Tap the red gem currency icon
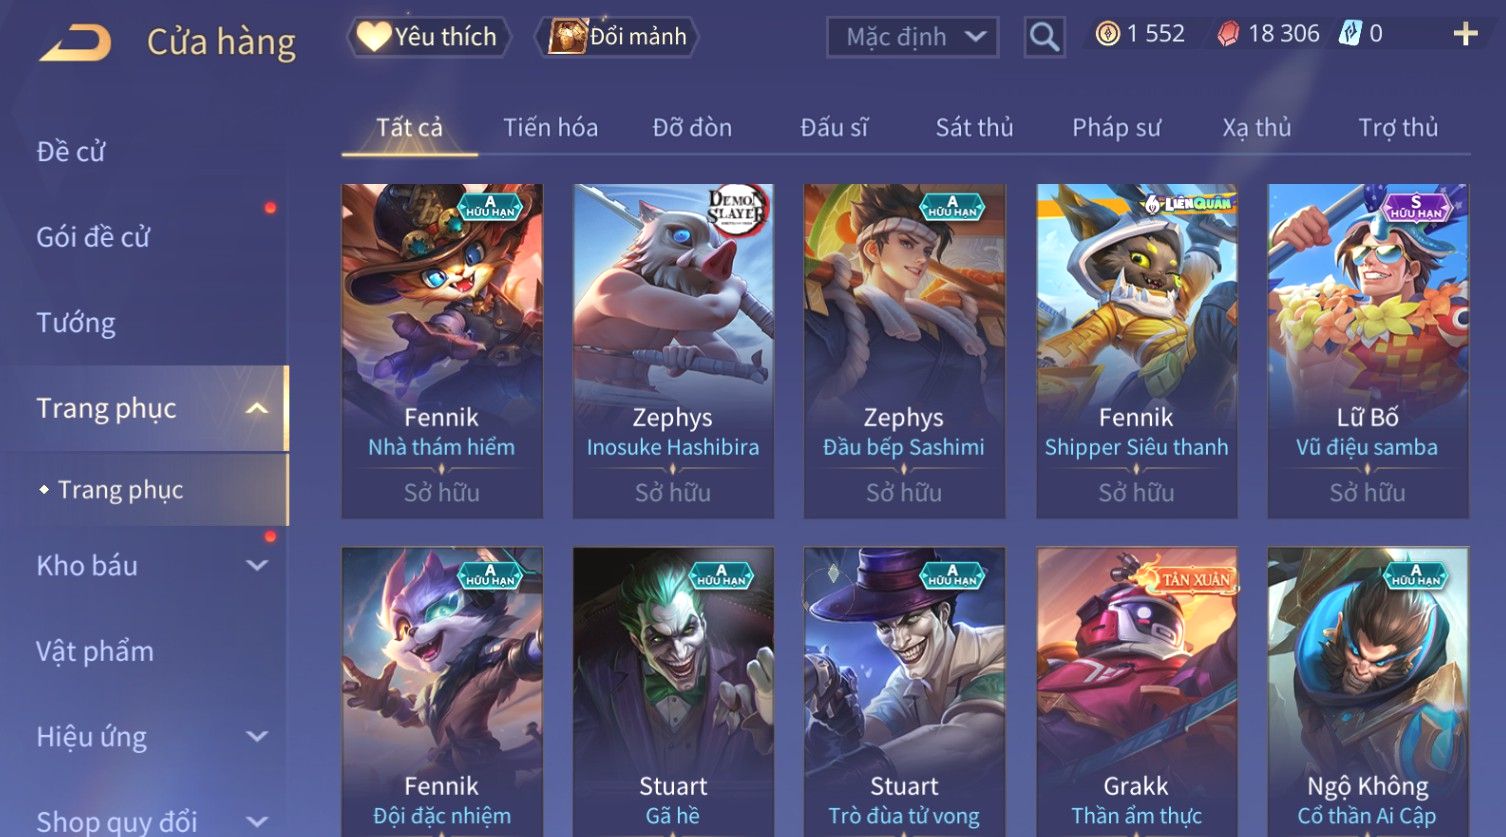The height and width of the screenshot is (837, 1506). coord(1228,35)
